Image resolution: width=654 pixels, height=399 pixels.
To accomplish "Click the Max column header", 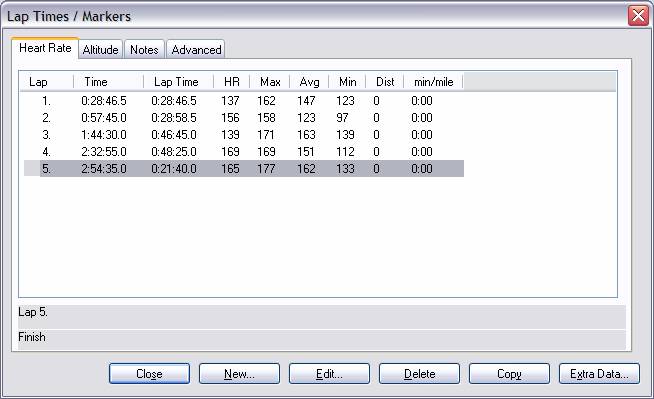I will tap(270, 82).
